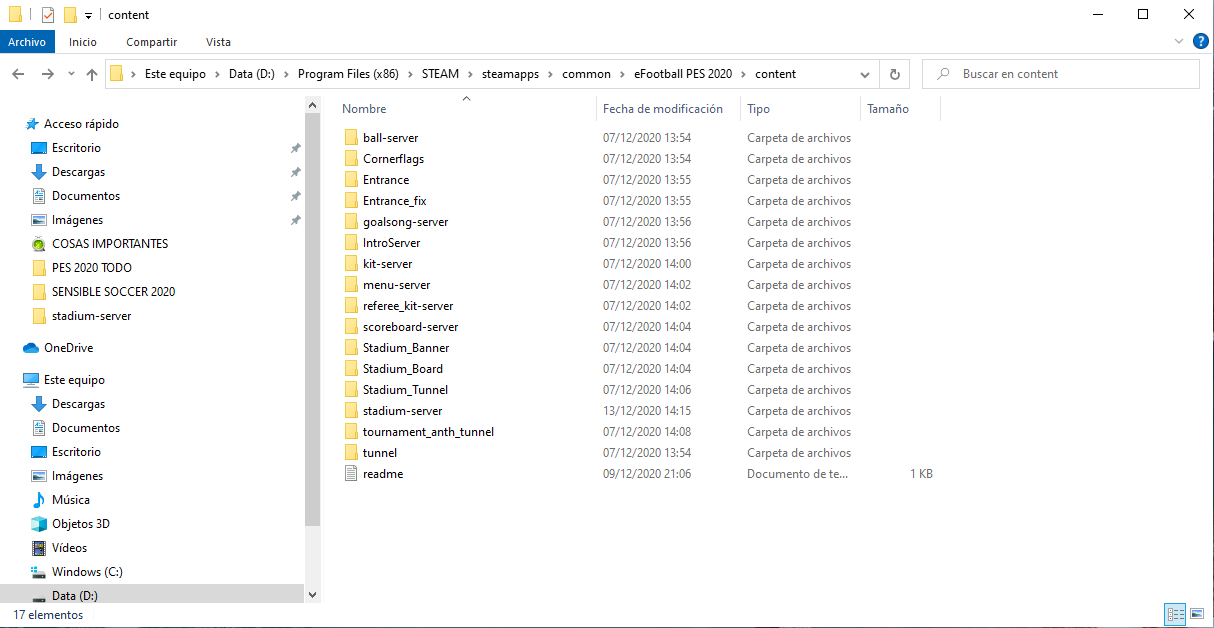Select Windows (C:) drive
The height and width of the screenshot is (628, 1214).
point(87,572)
